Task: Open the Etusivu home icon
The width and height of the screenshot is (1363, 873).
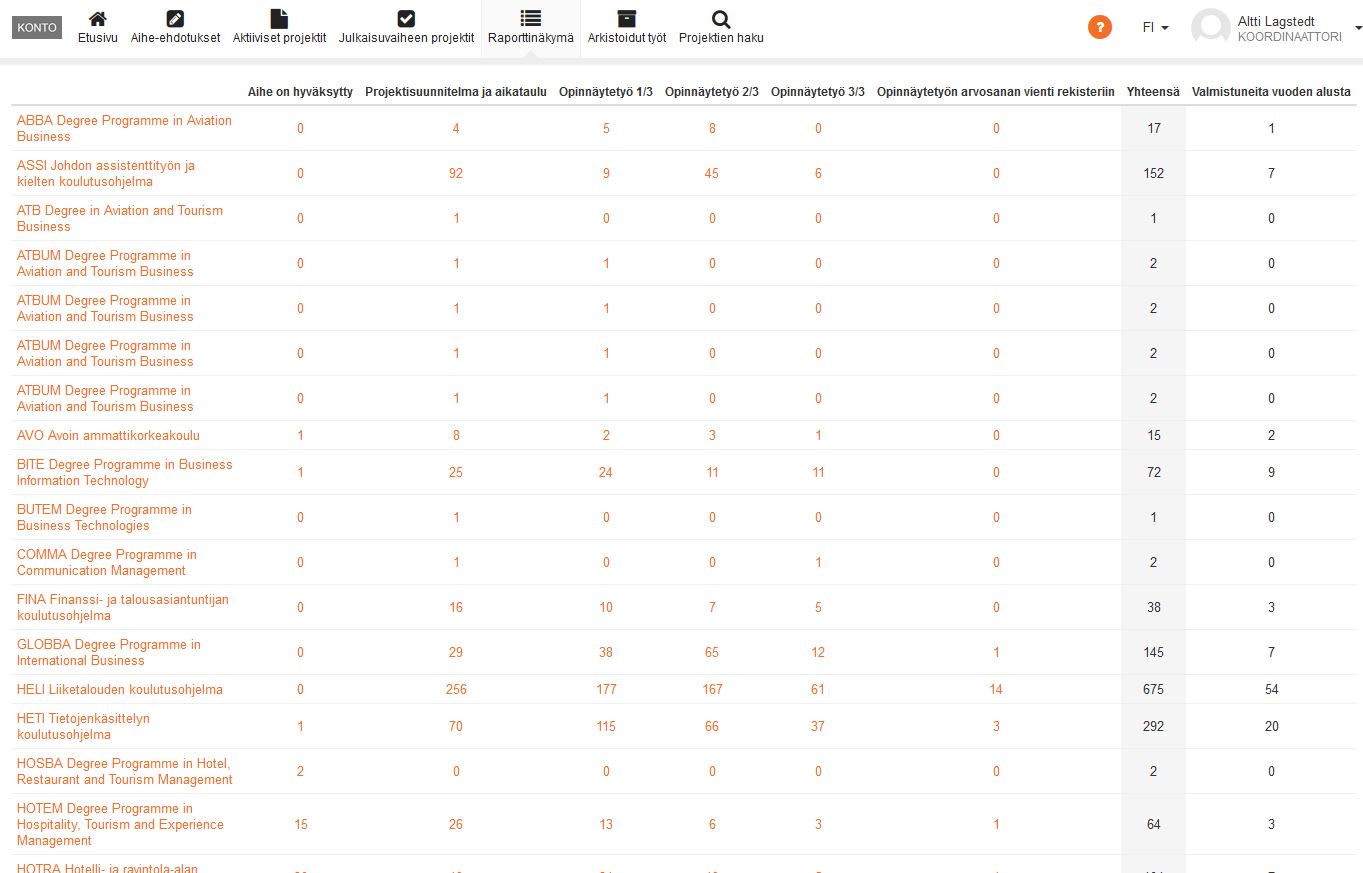Action: tap(98, 19)
